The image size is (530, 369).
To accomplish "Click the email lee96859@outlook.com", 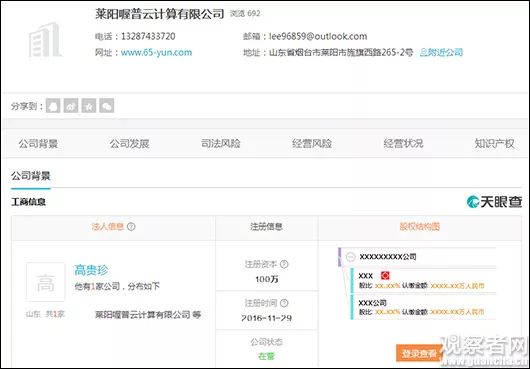I will coord(318,36).
